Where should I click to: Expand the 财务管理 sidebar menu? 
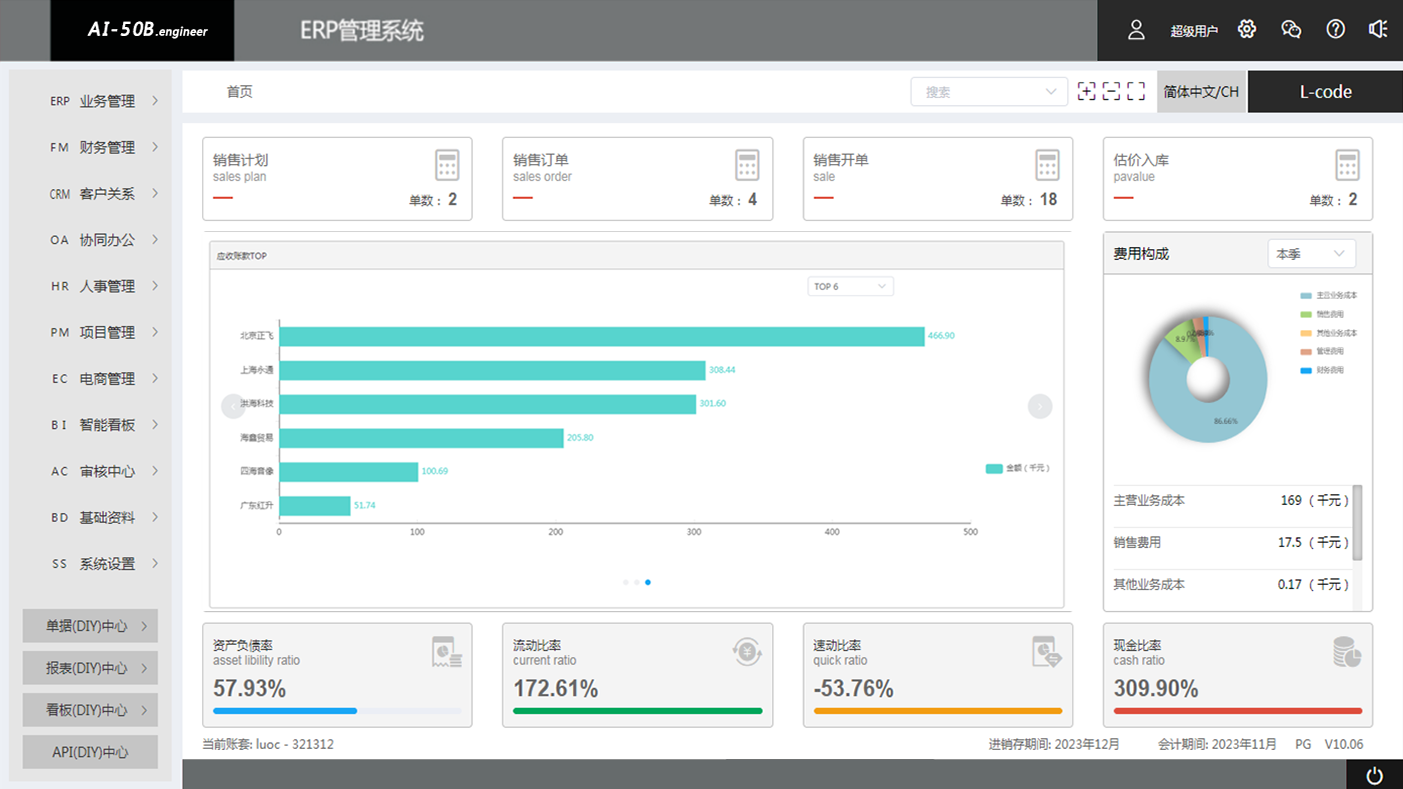[x=105, y=147]
